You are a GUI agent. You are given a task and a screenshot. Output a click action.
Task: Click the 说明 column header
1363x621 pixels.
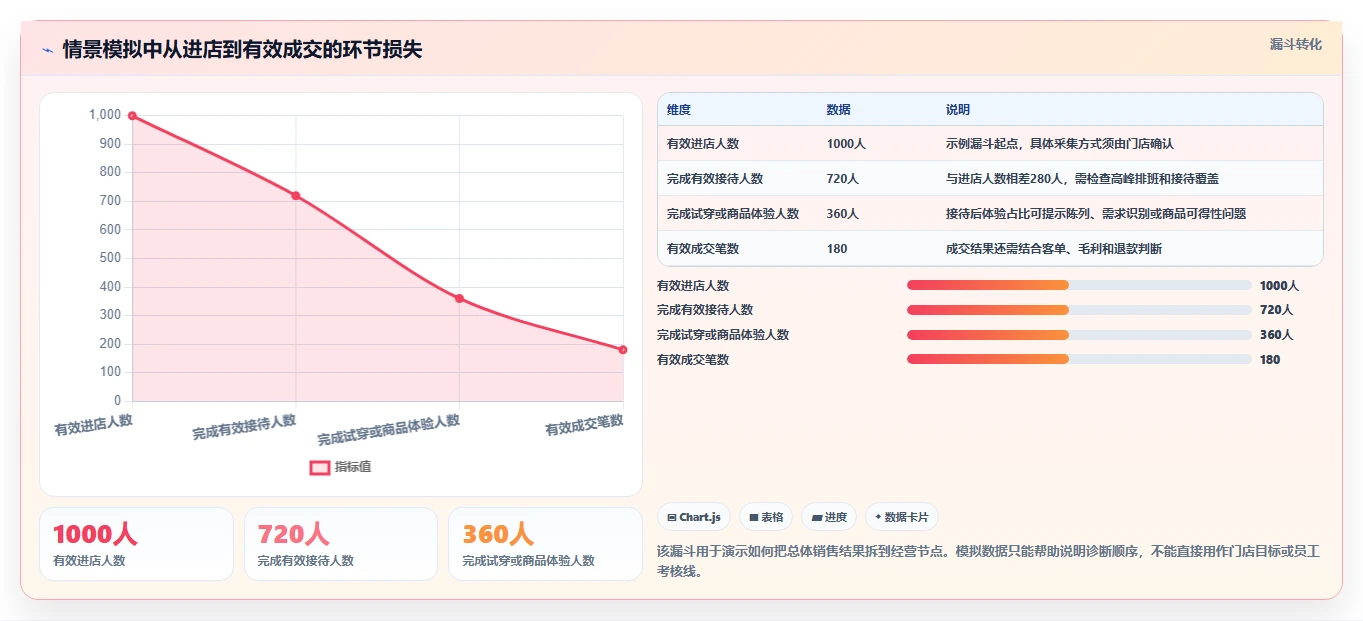pos(958,110)
